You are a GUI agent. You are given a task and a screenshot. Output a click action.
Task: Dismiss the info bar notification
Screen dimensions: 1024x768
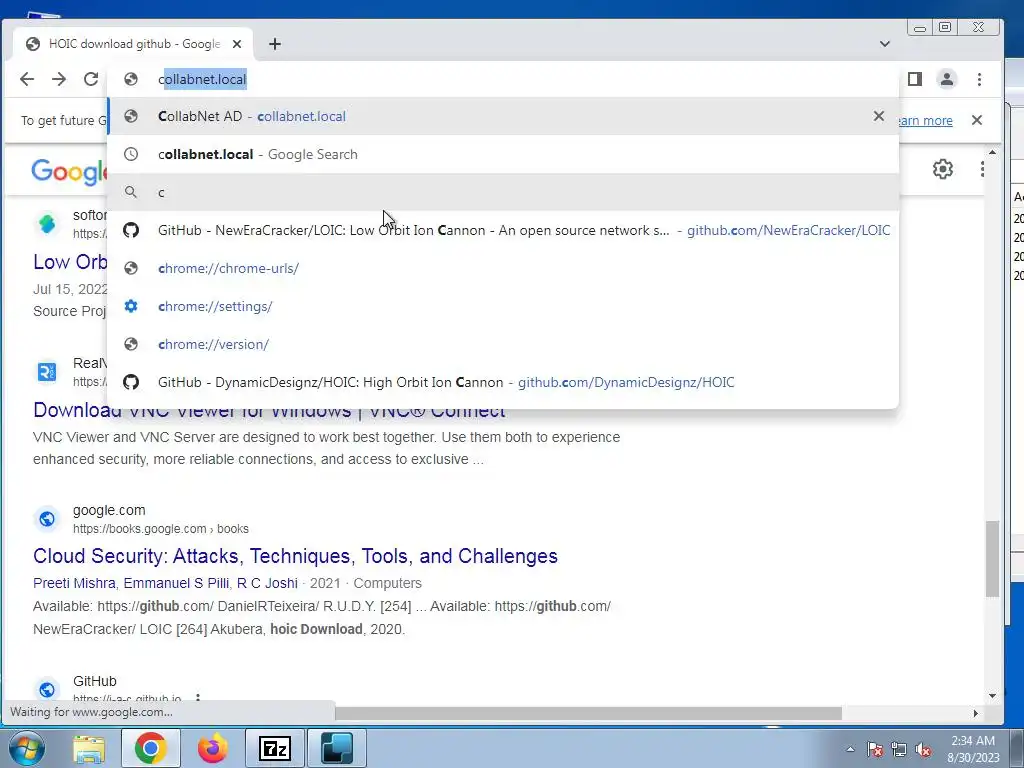(976, 120)
